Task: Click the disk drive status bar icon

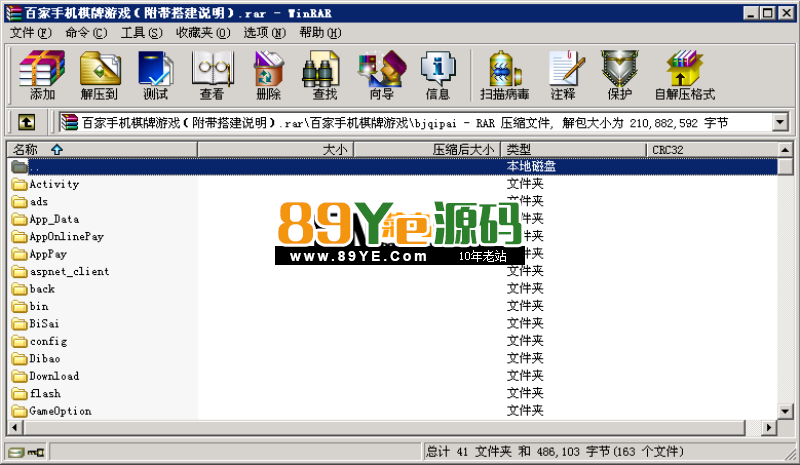Action: 16,452
